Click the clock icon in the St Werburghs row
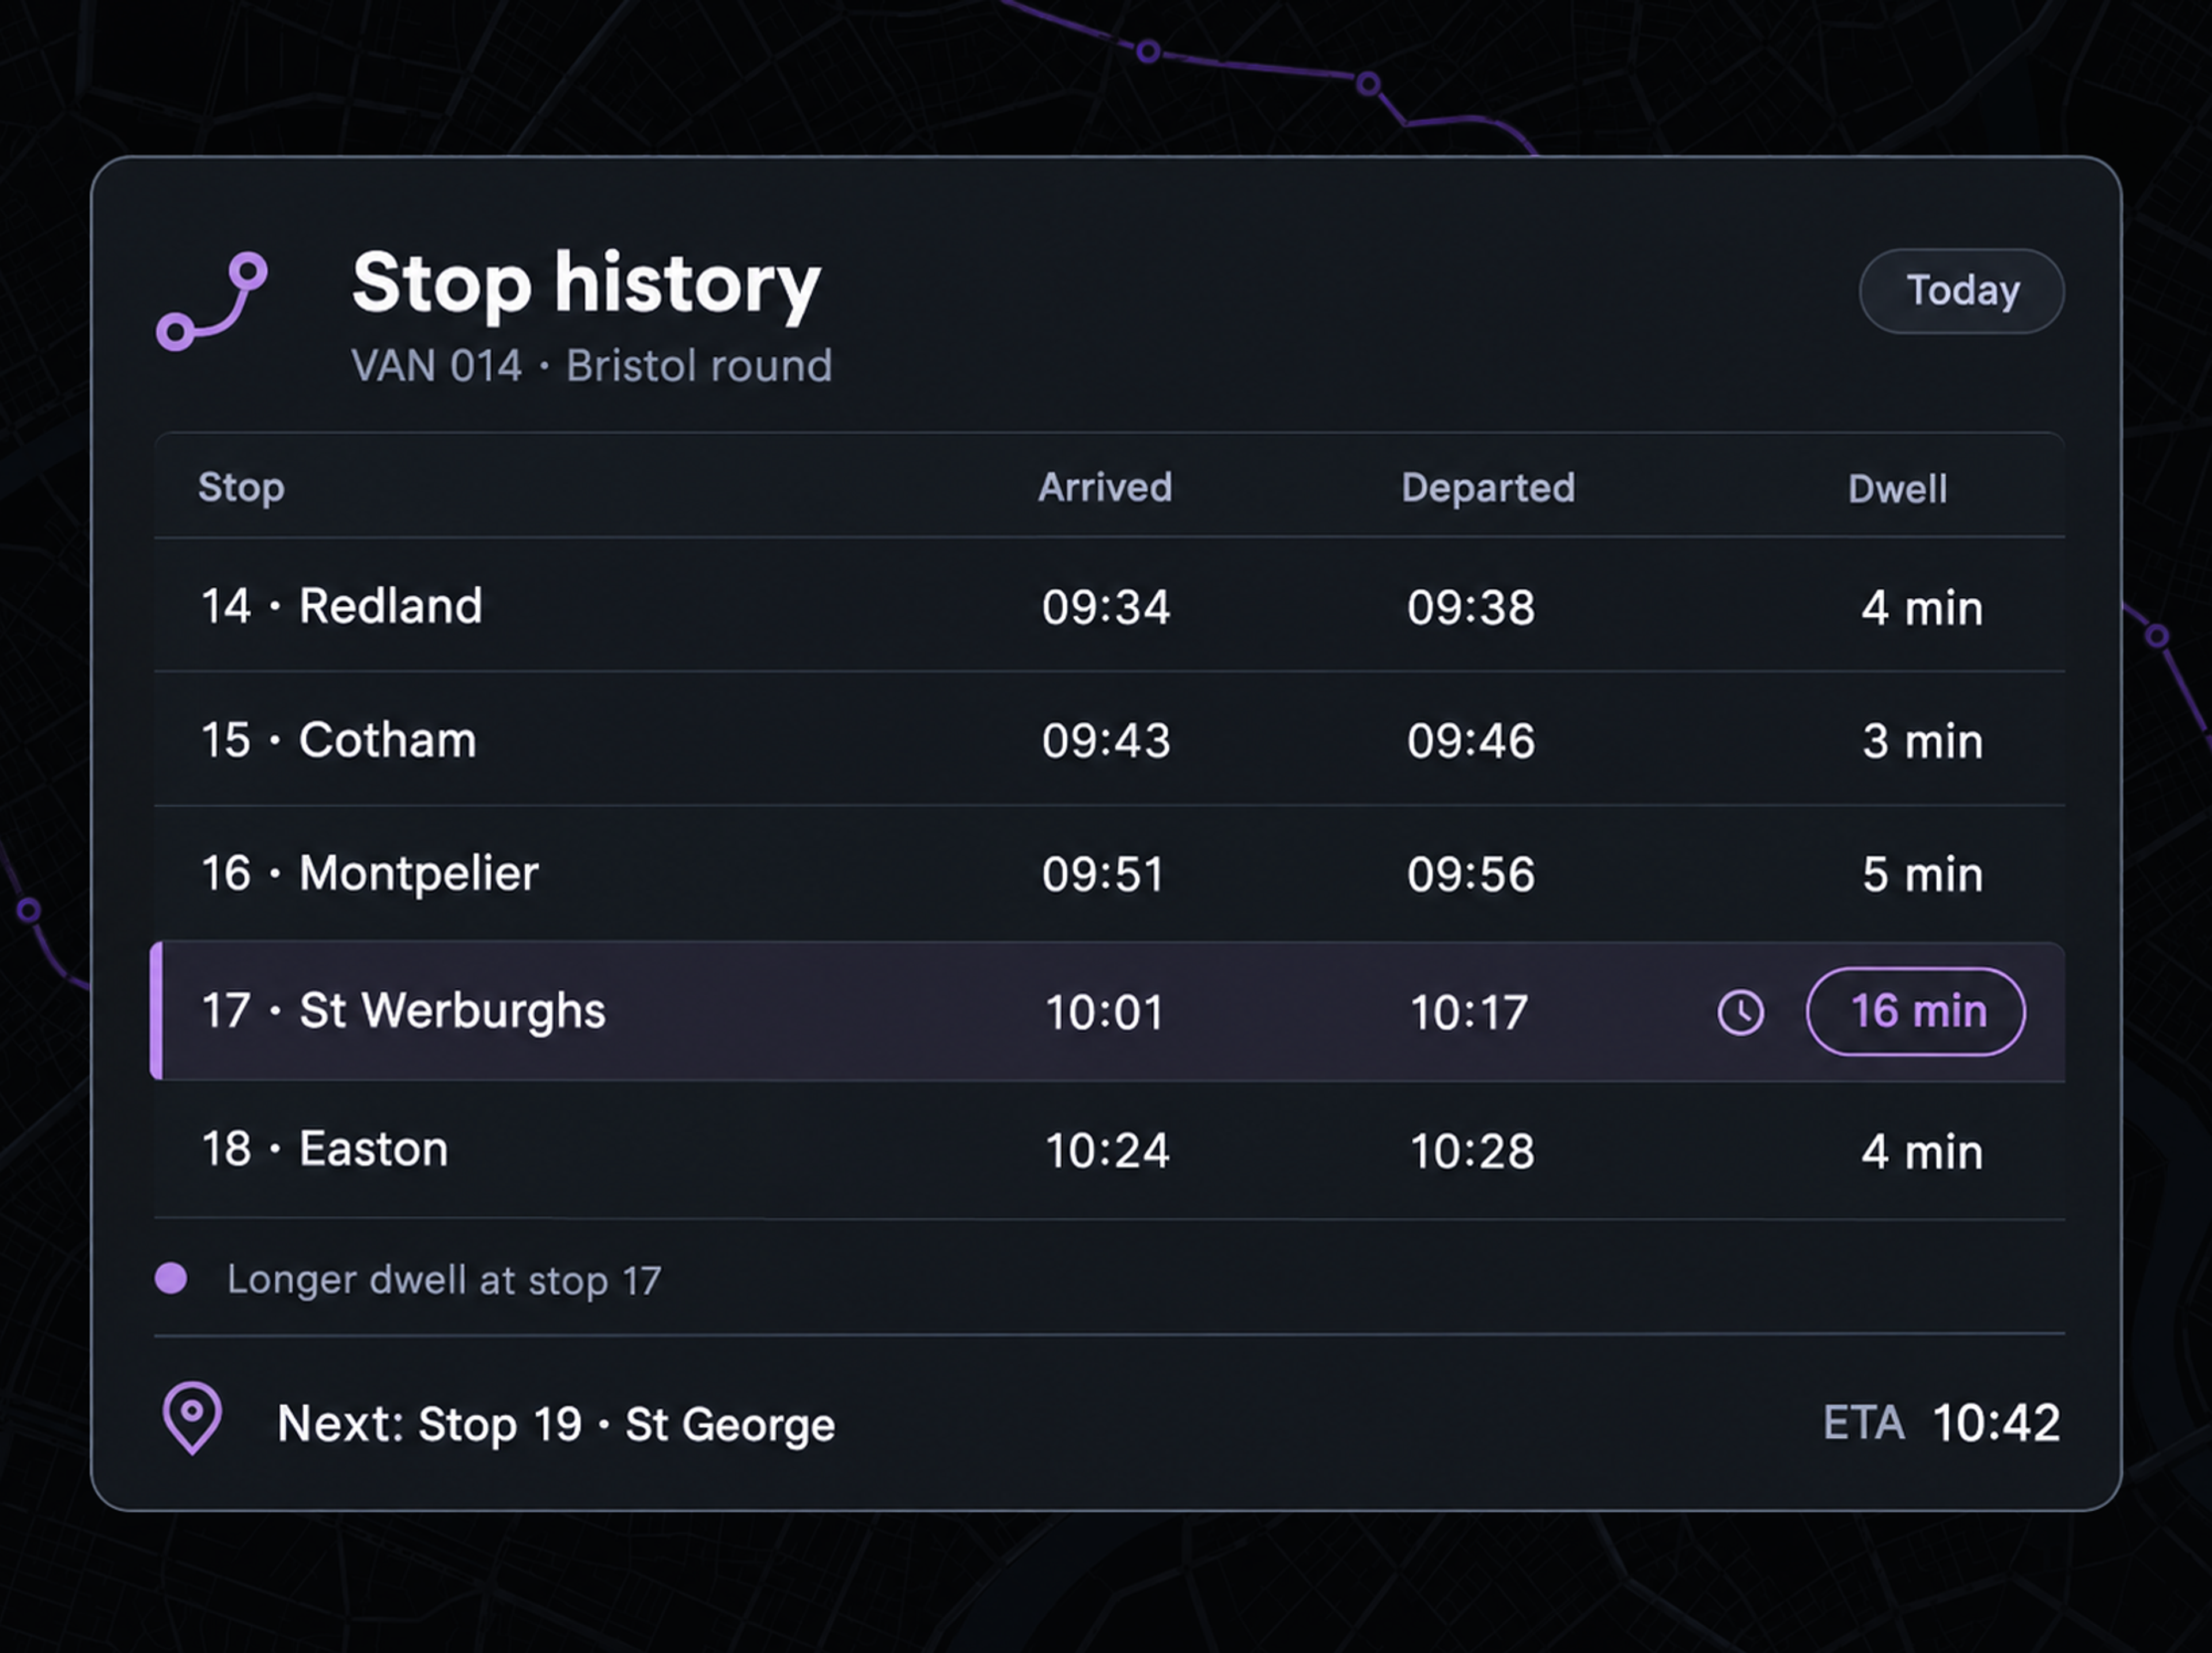This screenshot has width=2212, height=1653. click(x=1741, y=1012)
